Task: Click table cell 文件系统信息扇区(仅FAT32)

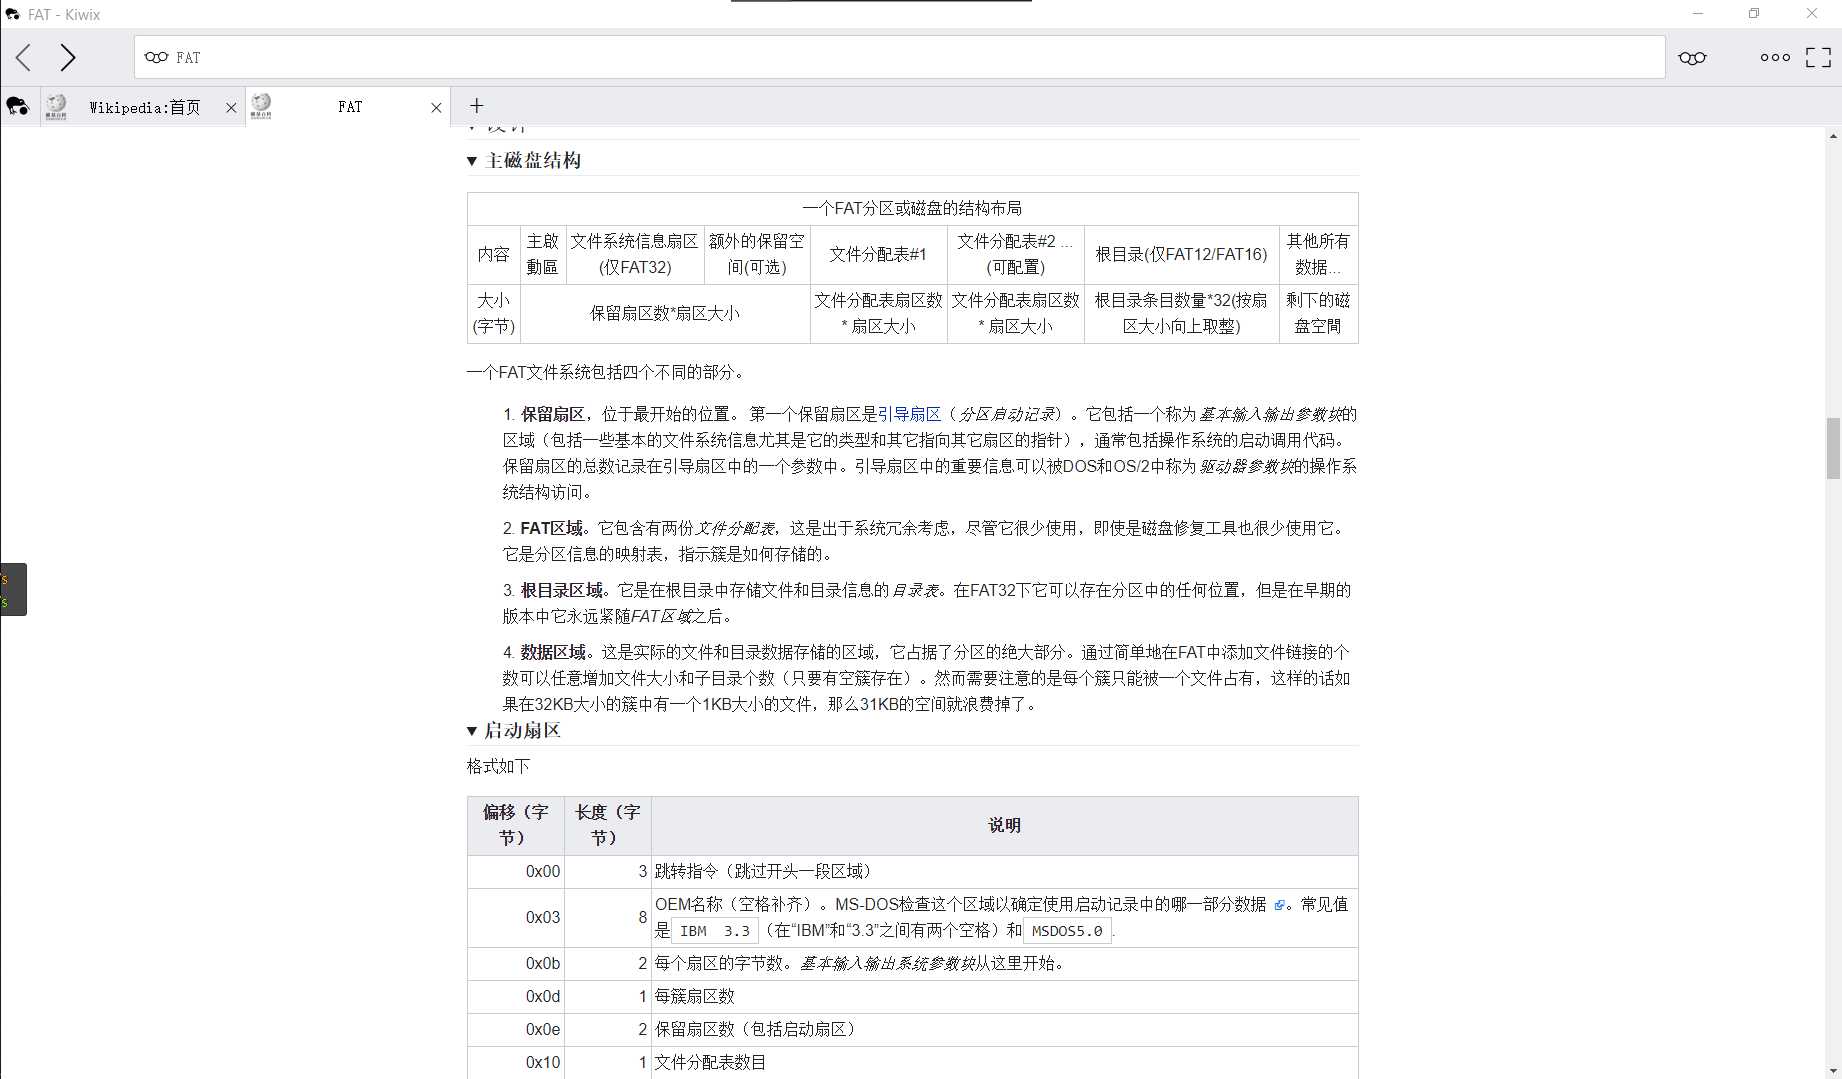Action: tap(634, 254)
